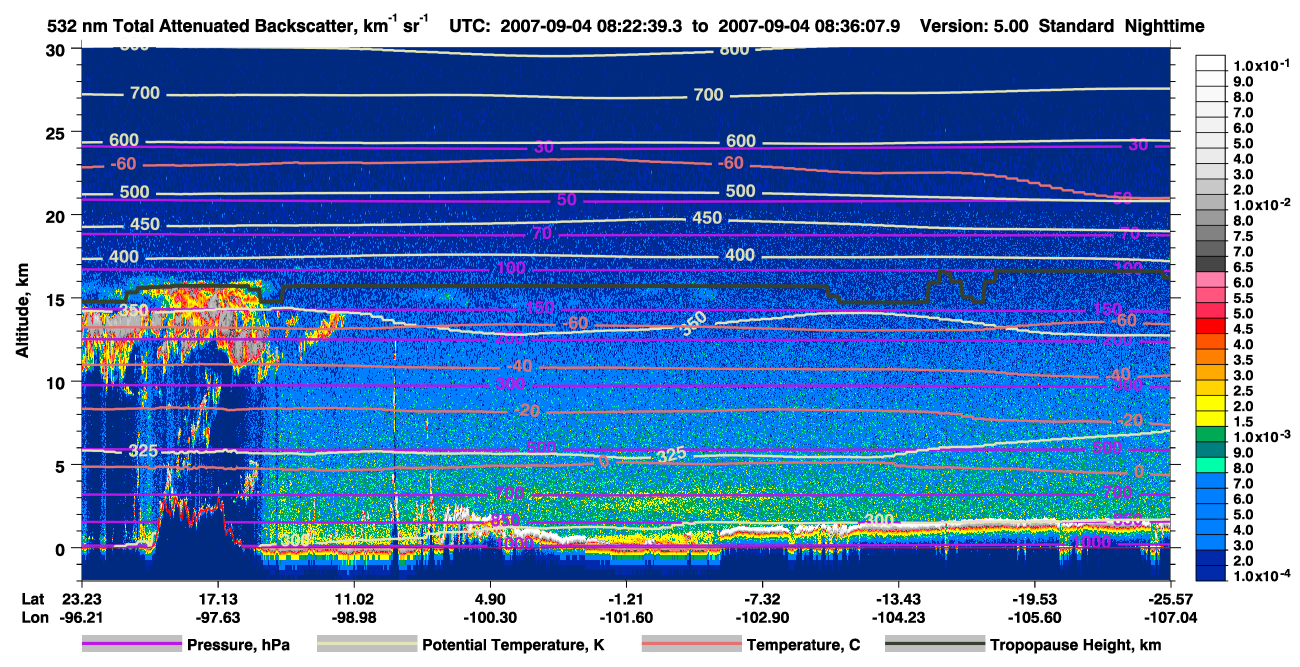Click the '450' potential temperature label at plot center

pyautogui.click(x=707, y=218)
